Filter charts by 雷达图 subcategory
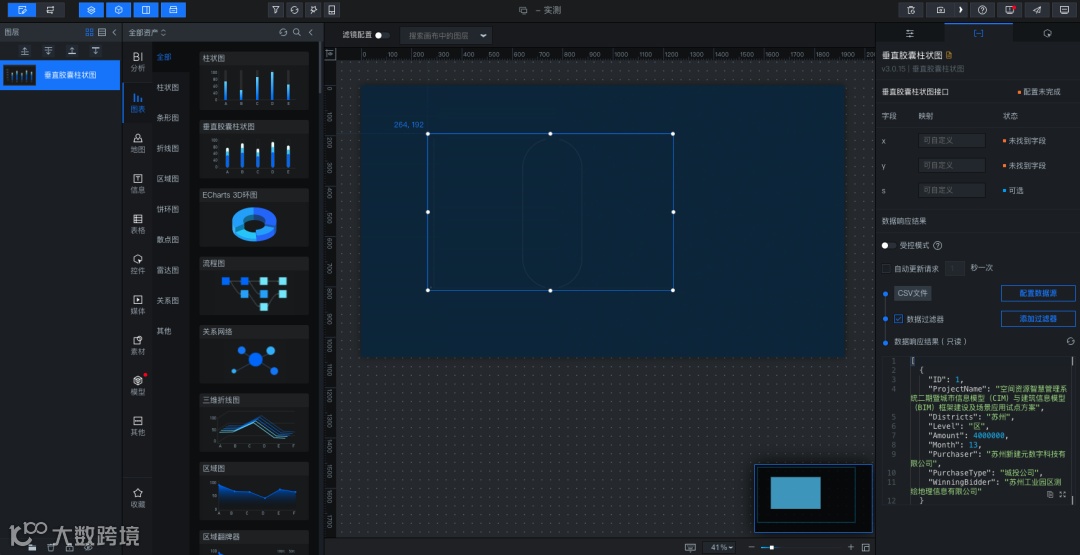The image size is (1080, 555). pos(167,270)
